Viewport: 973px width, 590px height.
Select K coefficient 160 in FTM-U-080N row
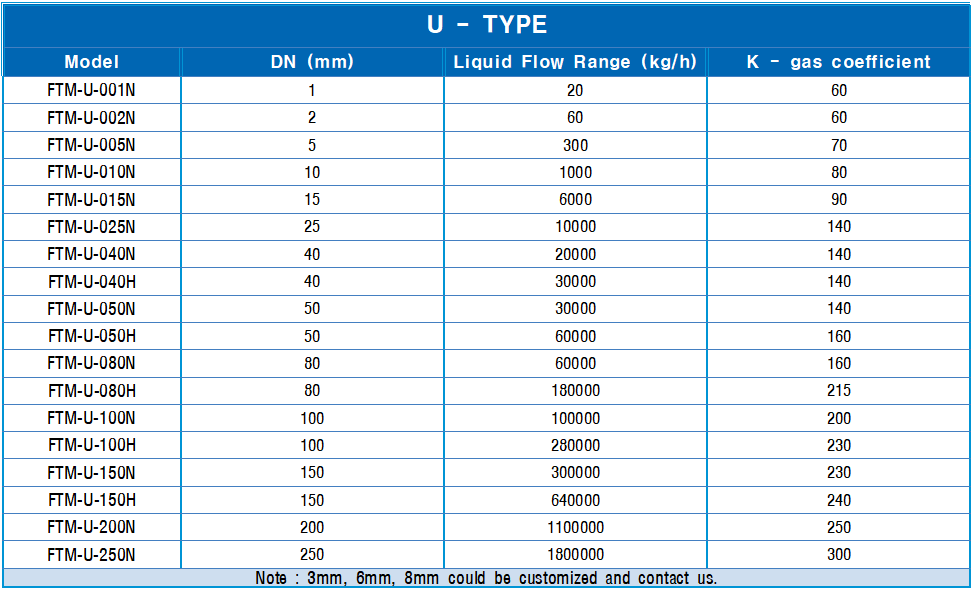839,364
